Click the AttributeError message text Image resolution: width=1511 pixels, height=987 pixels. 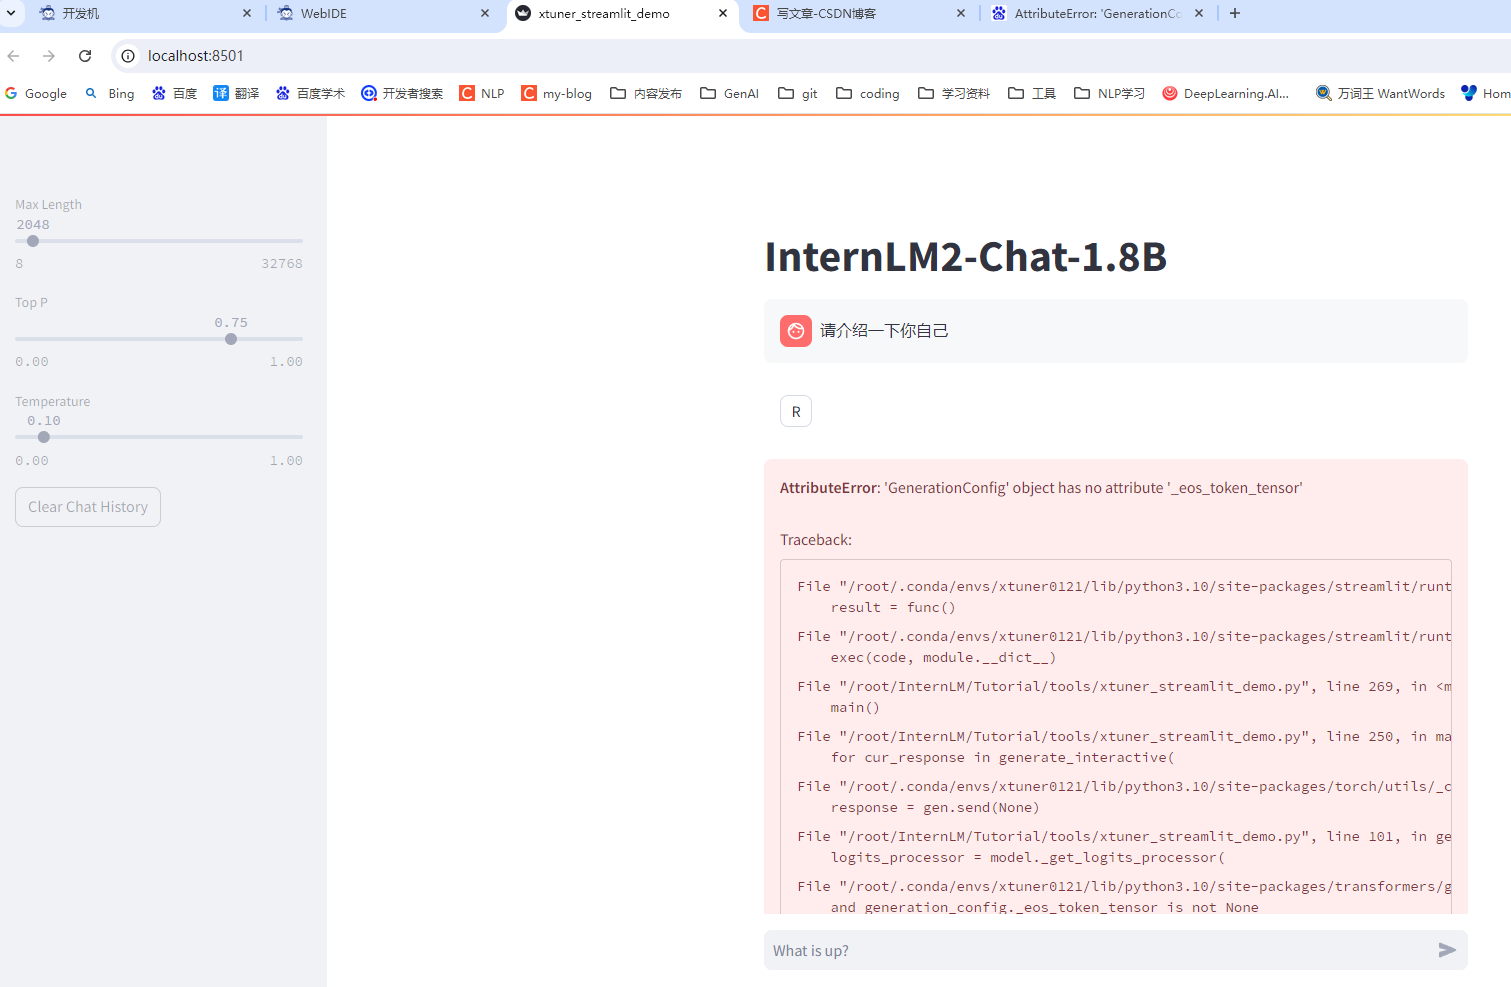click(1041, 488)
